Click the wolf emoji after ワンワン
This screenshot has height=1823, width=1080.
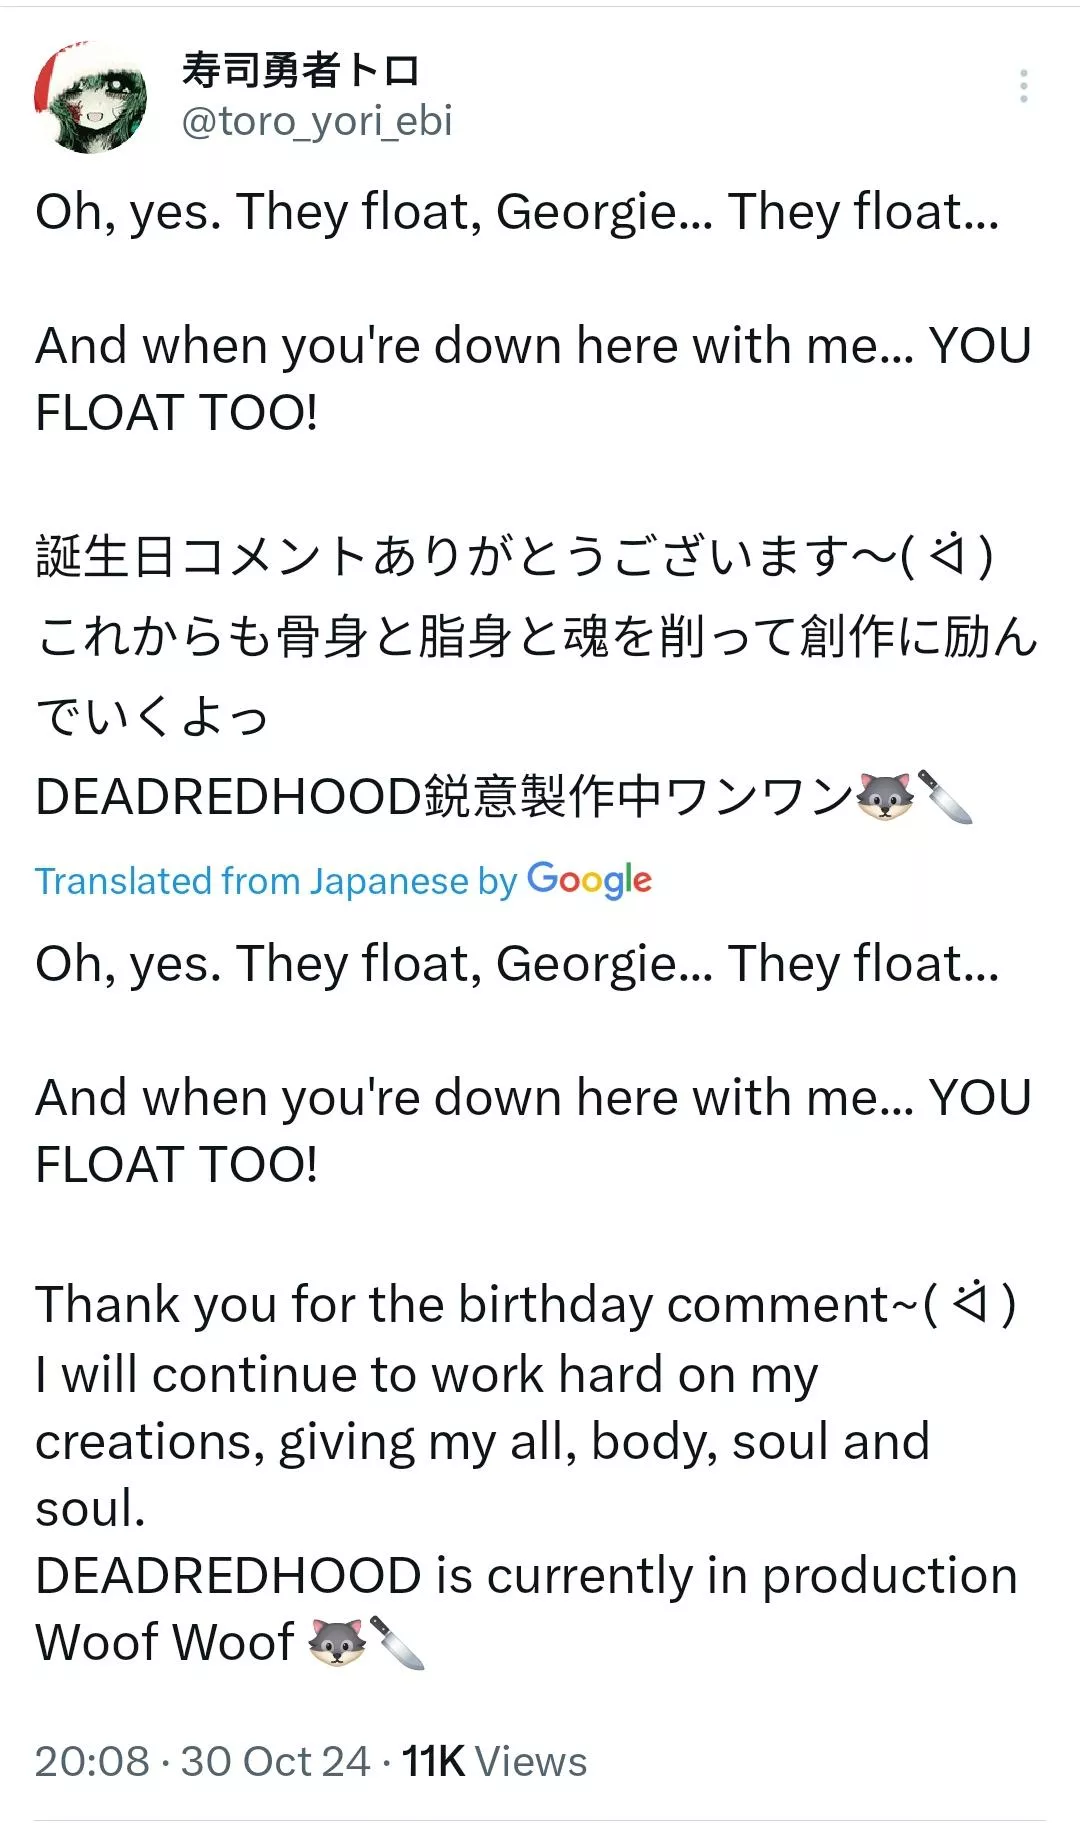pyautogui.click(x=885, y=797)
